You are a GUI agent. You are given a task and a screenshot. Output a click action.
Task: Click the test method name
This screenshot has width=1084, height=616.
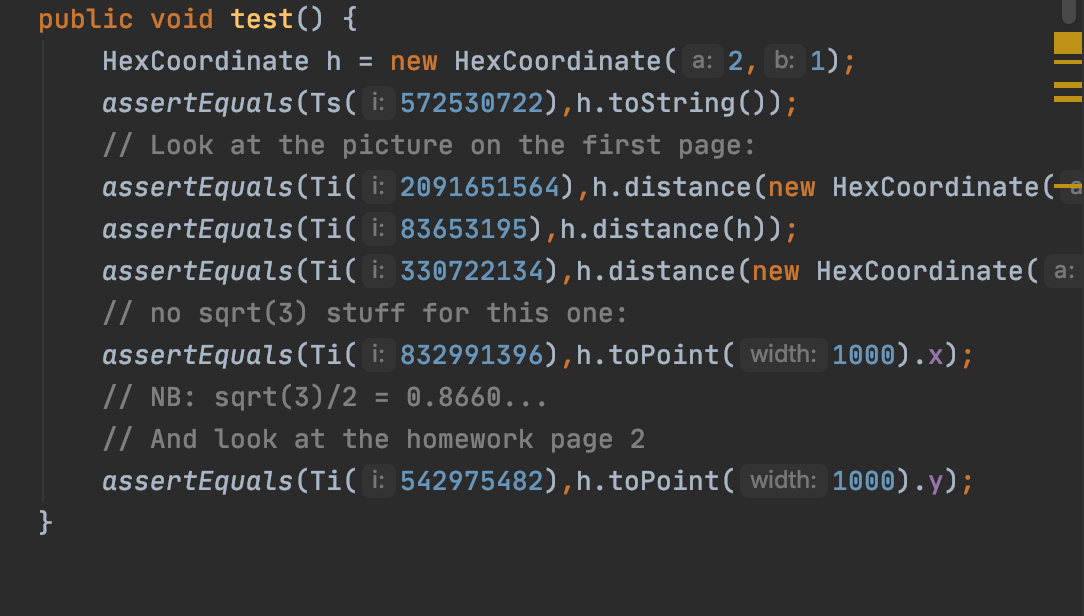click(x=262, y=19)
